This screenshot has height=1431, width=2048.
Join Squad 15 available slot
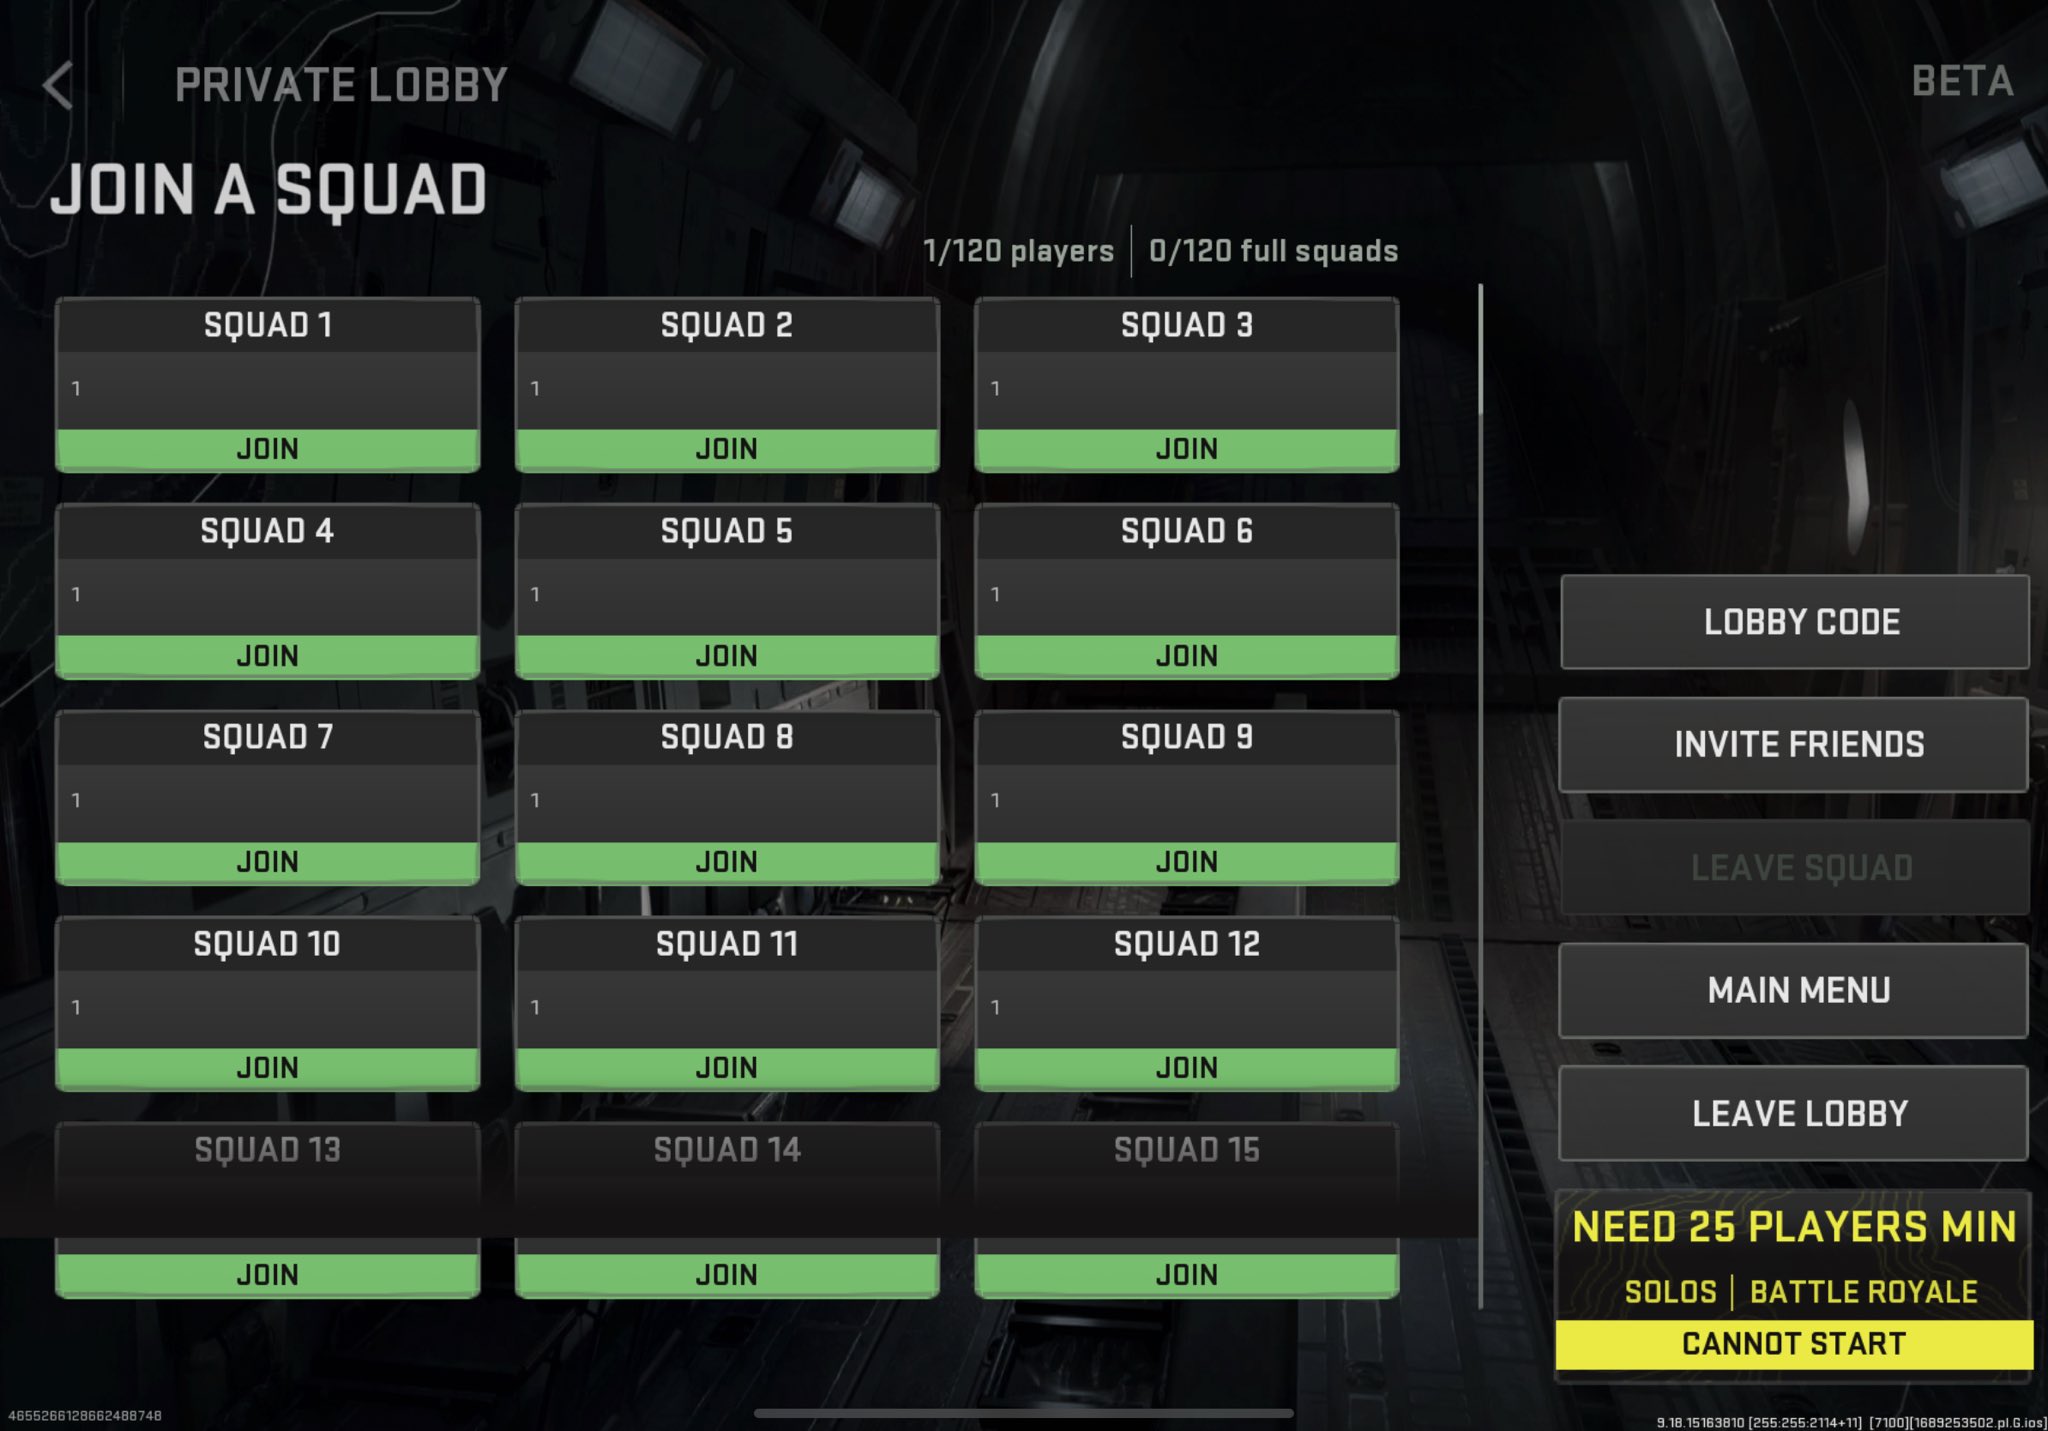[1187, 1274]
